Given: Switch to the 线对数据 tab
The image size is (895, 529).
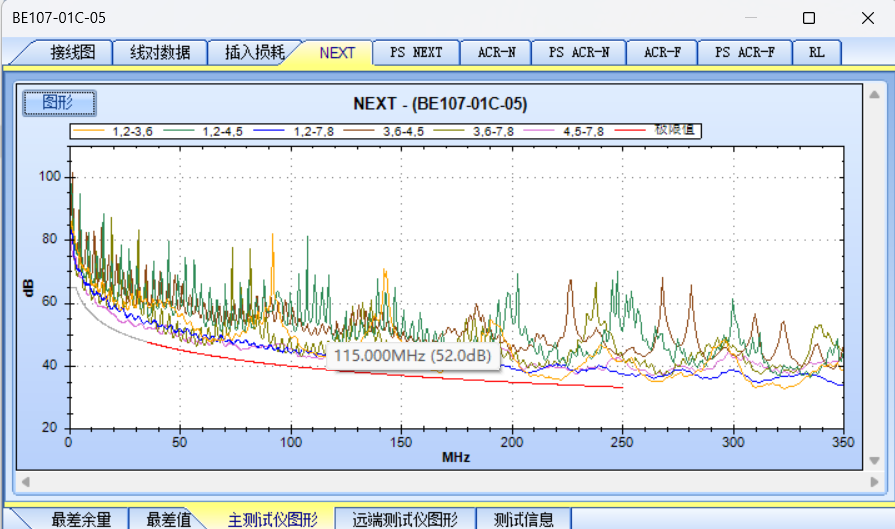Looking at the screenshot, I should tap(160, 52).
